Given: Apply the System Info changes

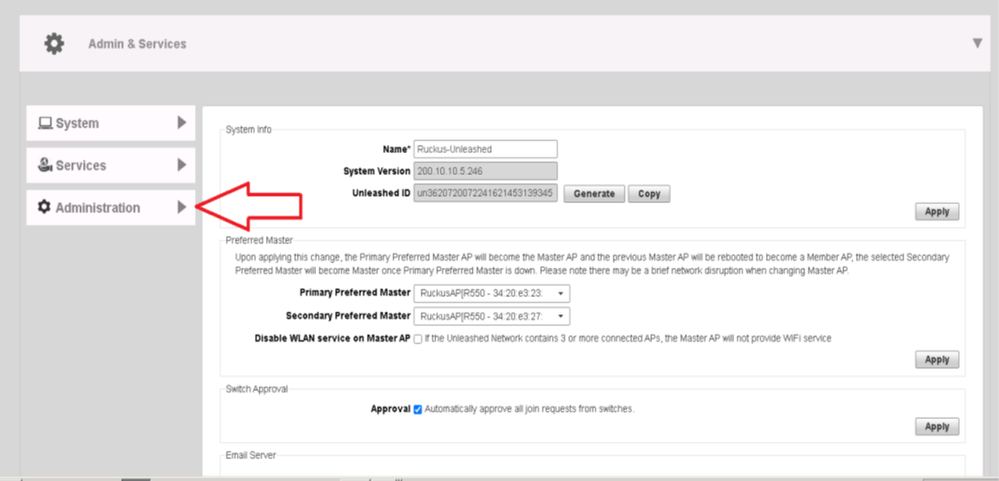Looking at the screenshot, I should (936, 212).
